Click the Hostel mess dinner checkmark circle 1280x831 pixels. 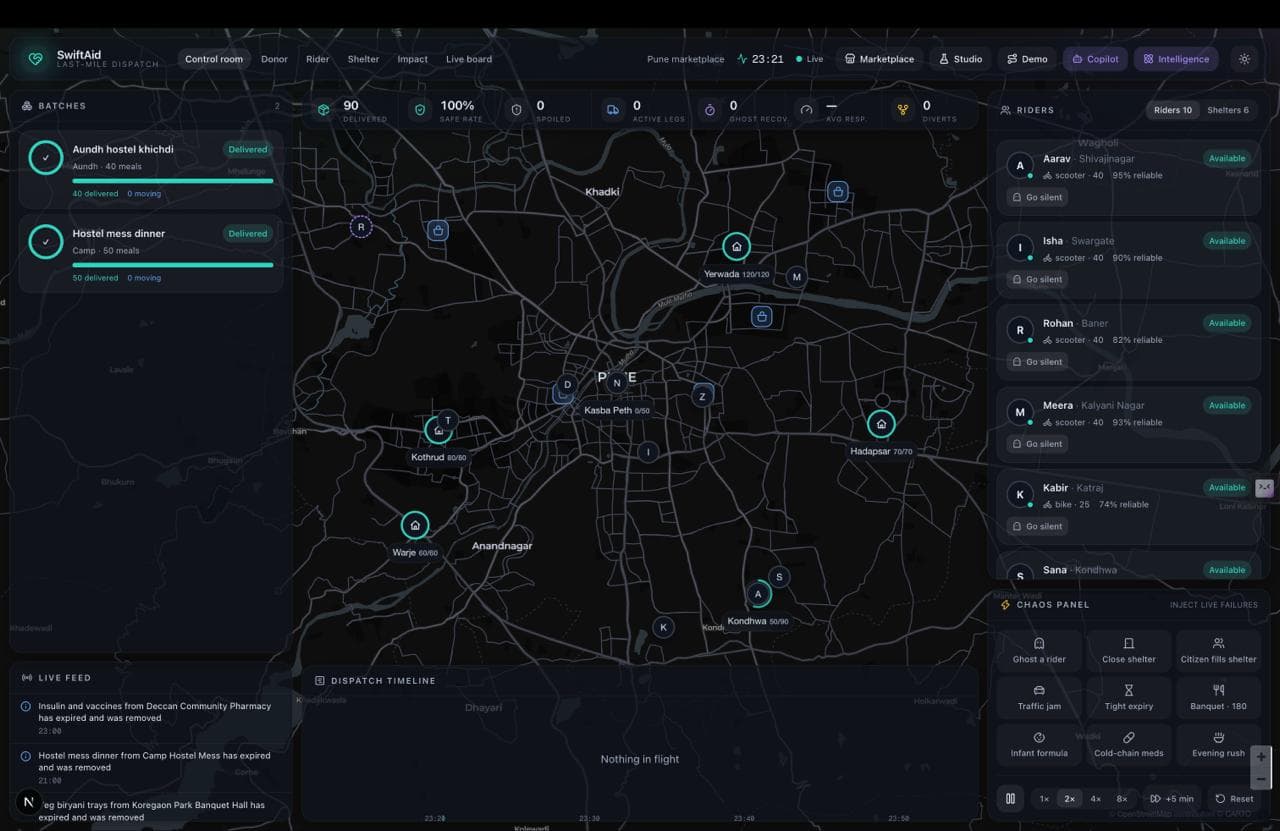point(45,241)
